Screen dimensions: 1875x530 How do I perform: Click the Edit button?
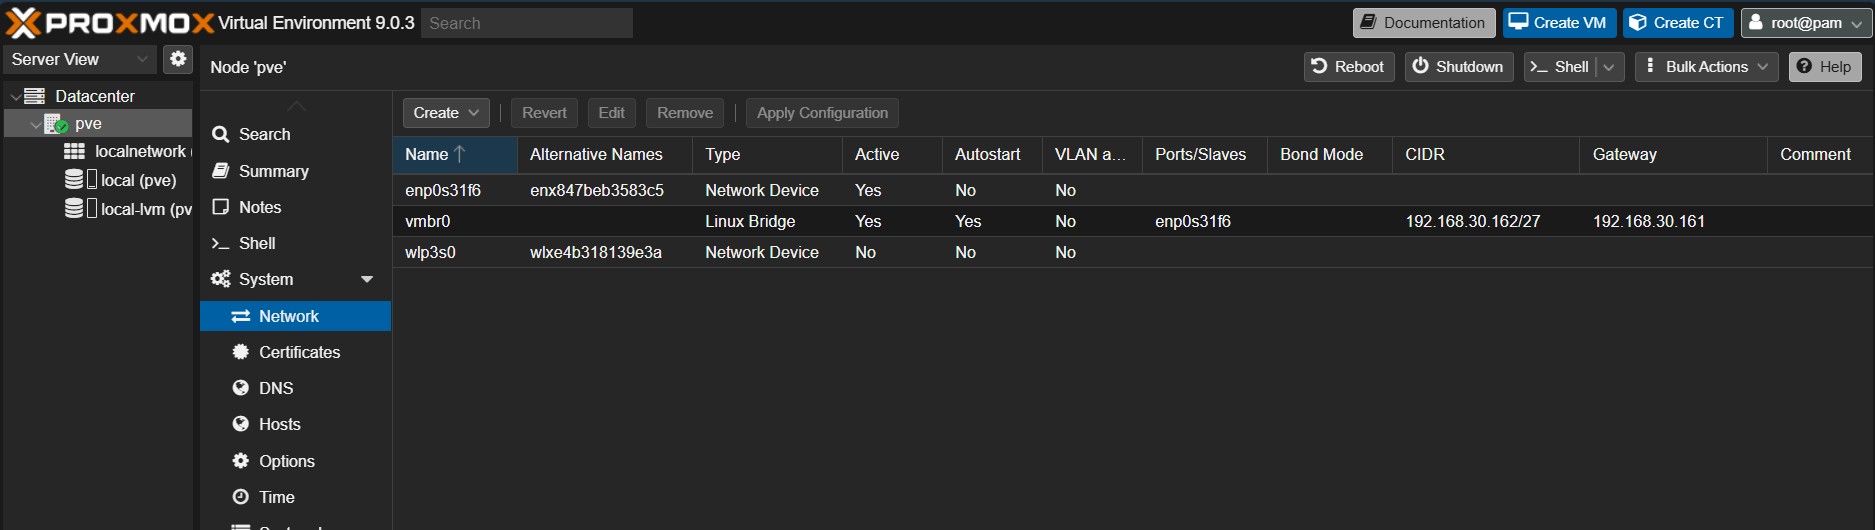tap(611, 113)
